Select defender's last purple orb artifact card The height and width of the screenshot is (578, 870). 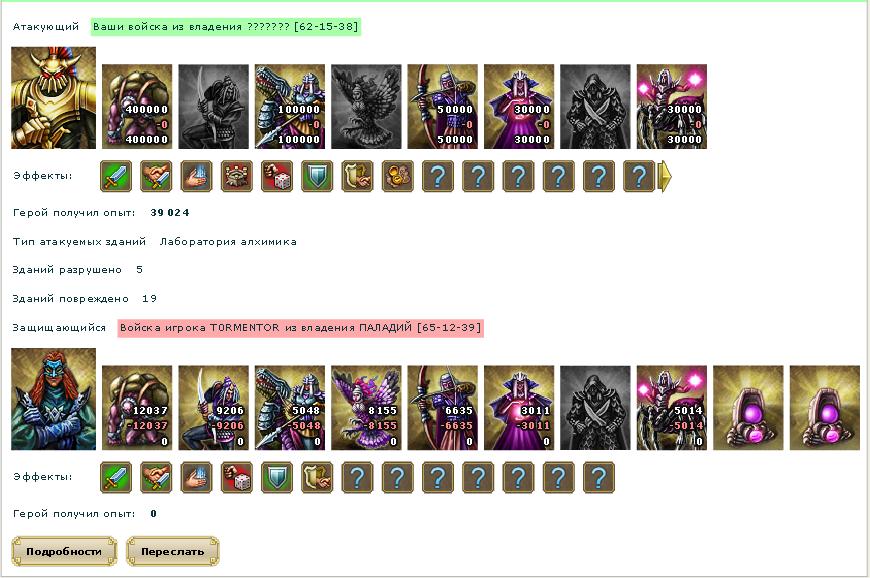[825, 408]
